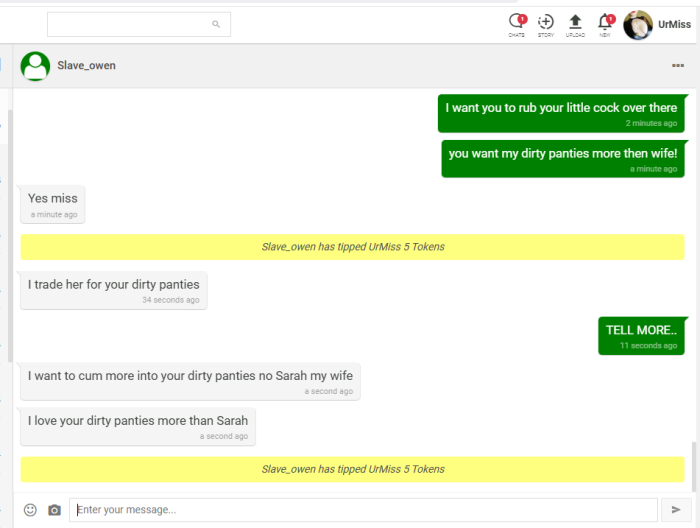Click the first yellow tip notification banner

352,247
